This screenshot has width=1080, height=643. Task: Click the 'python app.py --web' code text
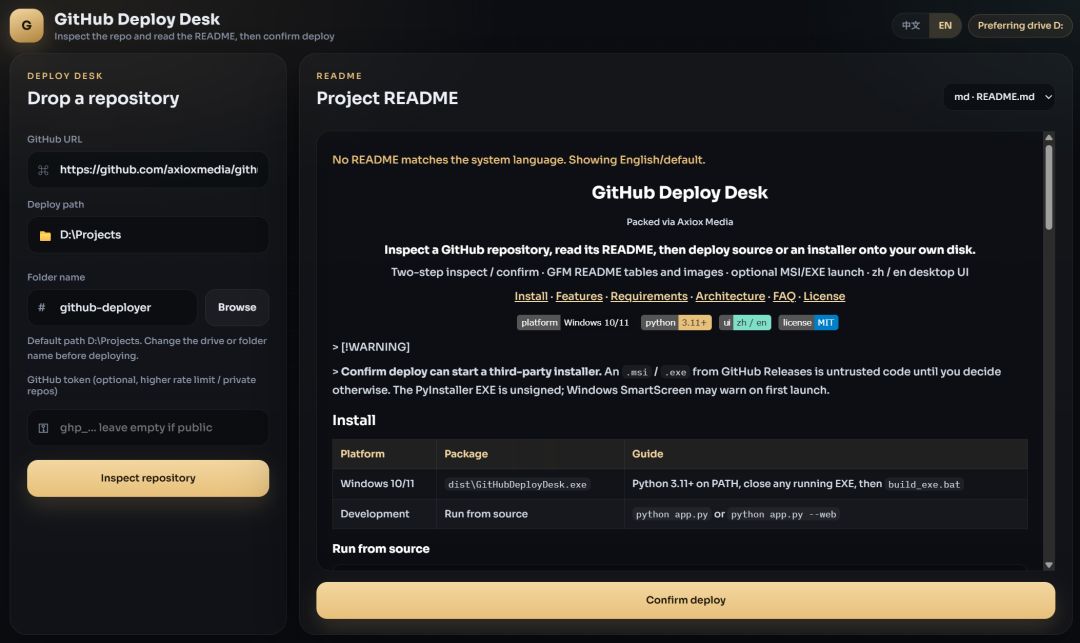point(784,515)
